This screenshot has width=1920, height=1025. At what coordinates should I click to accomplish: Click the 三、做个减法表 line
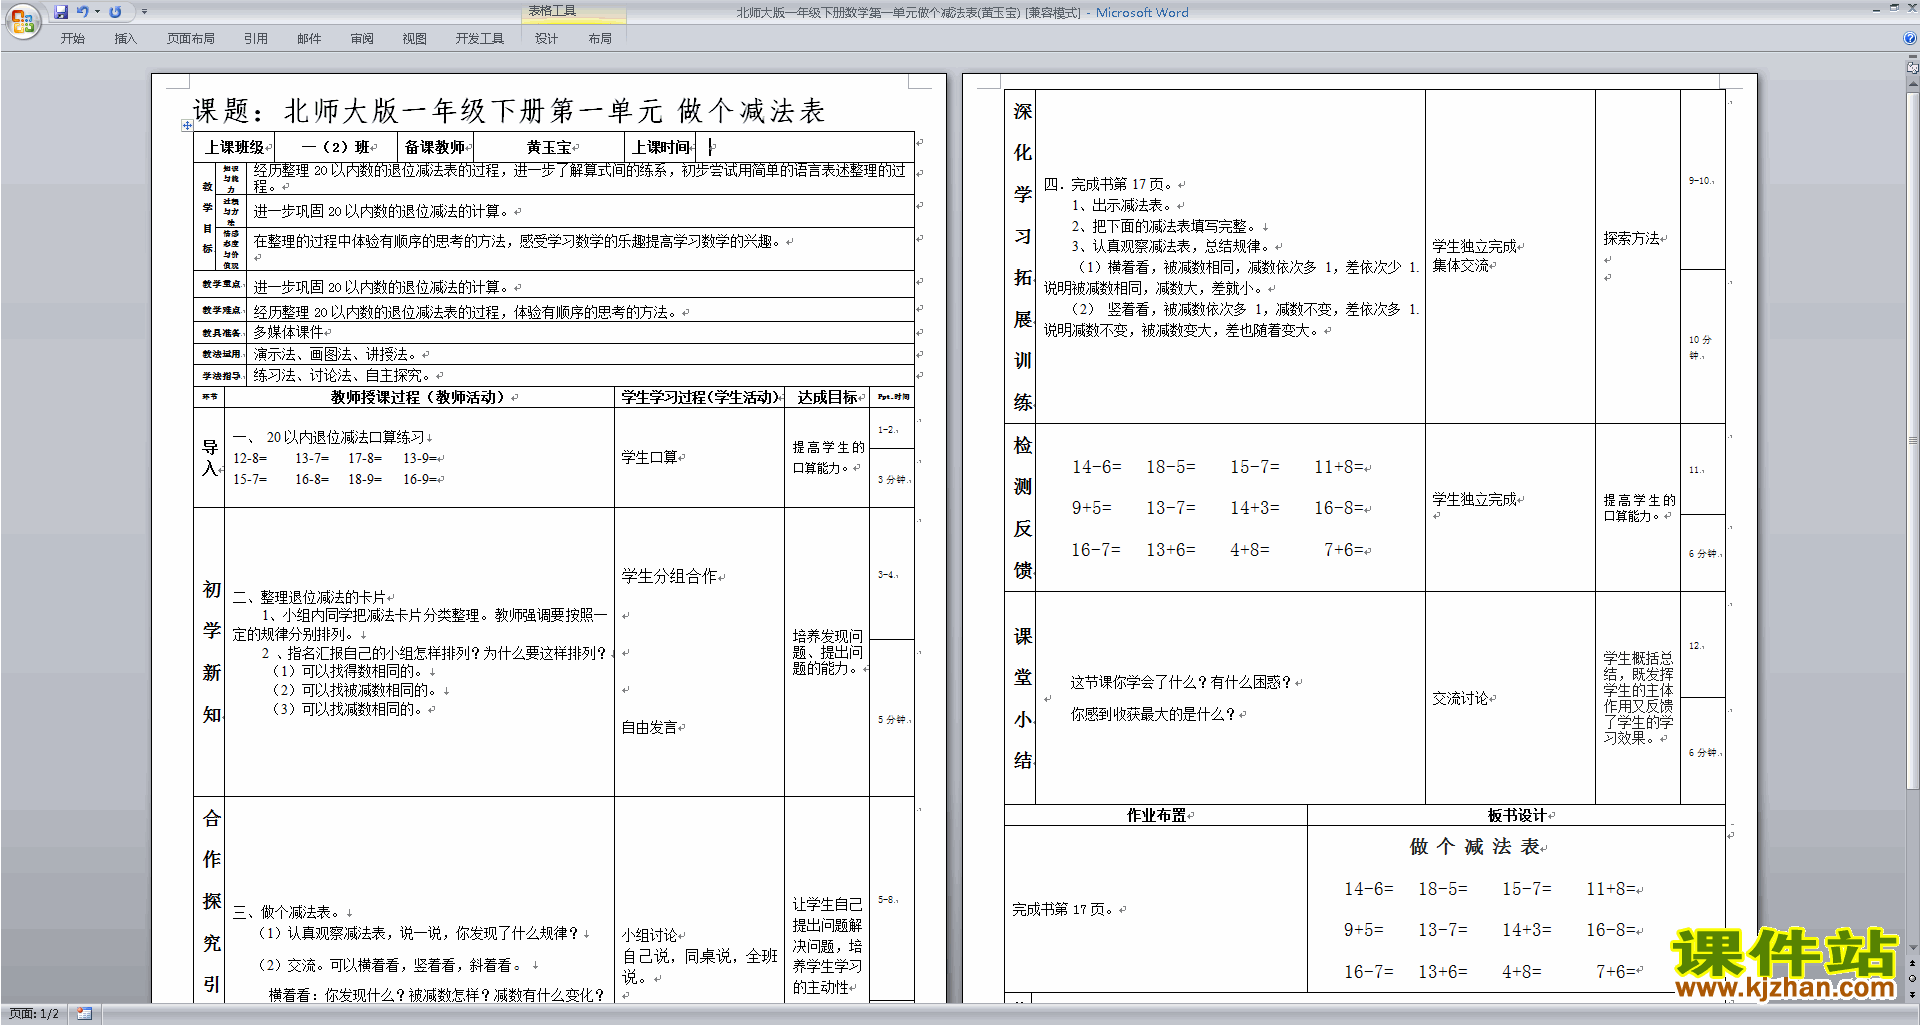point(288,912)
